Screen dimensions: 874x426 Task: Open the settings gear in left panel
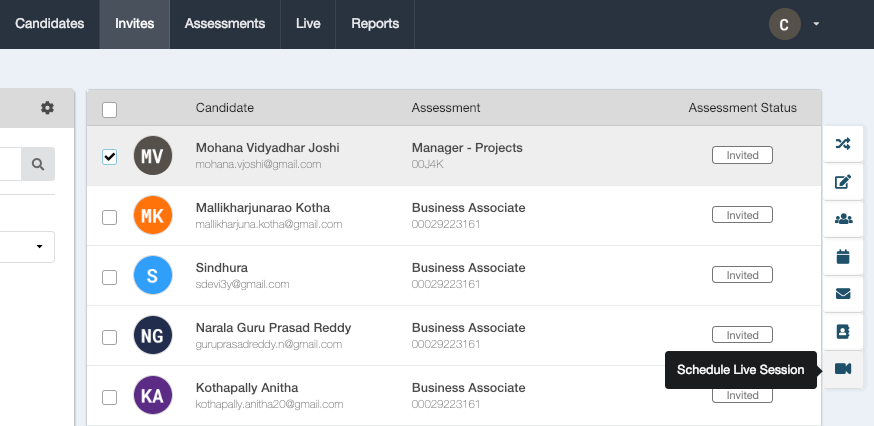[x=47, y=108]
